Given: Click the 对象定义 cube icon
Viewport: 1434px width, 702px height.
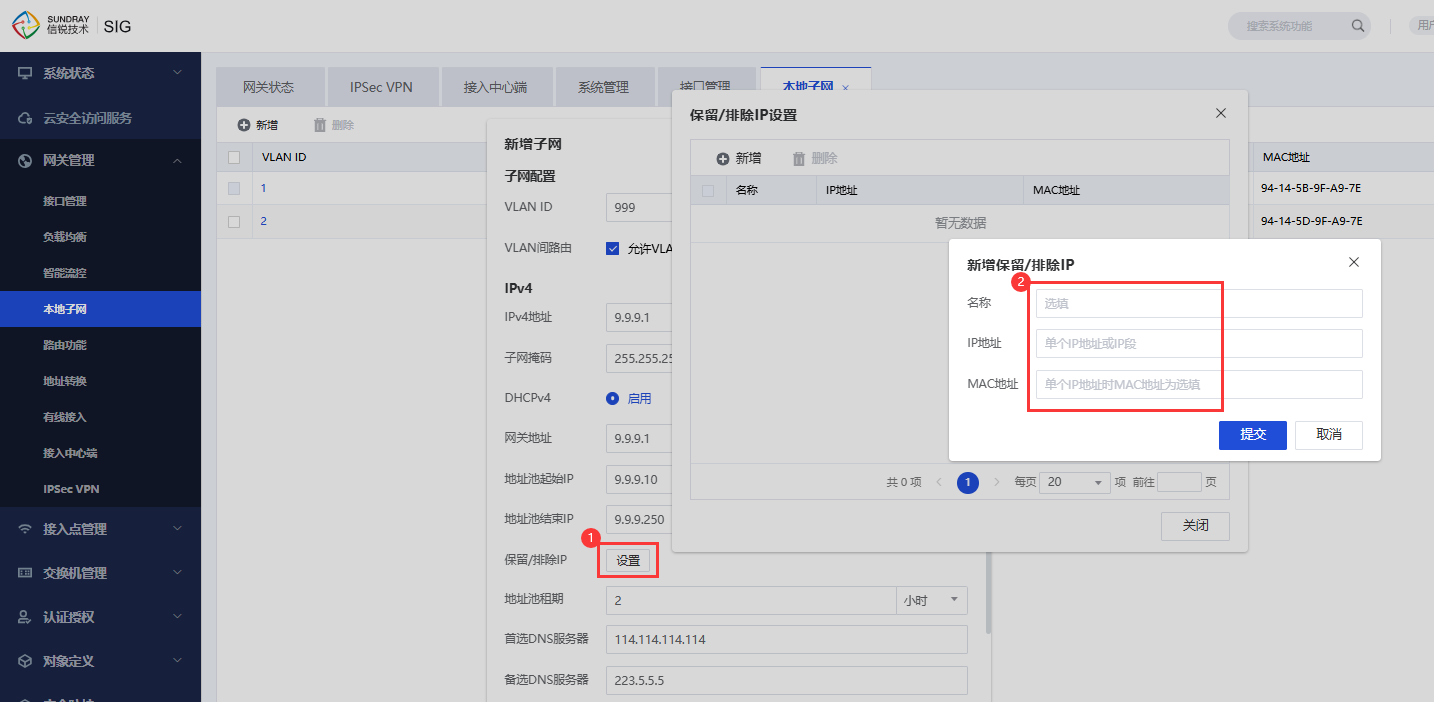Looking at the screenshot, I should (25, 661).
